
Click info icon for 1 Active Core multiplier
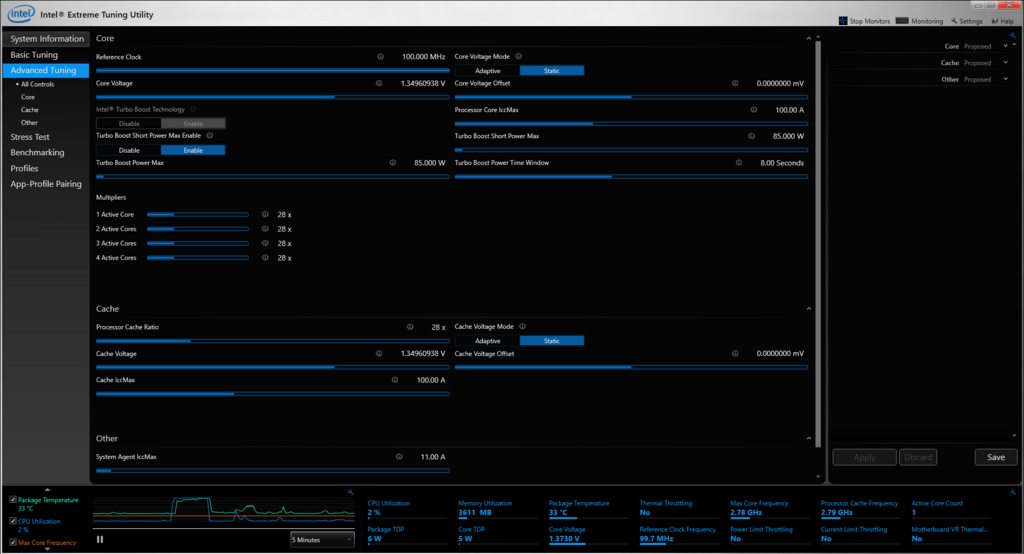(x=265, y=214)
